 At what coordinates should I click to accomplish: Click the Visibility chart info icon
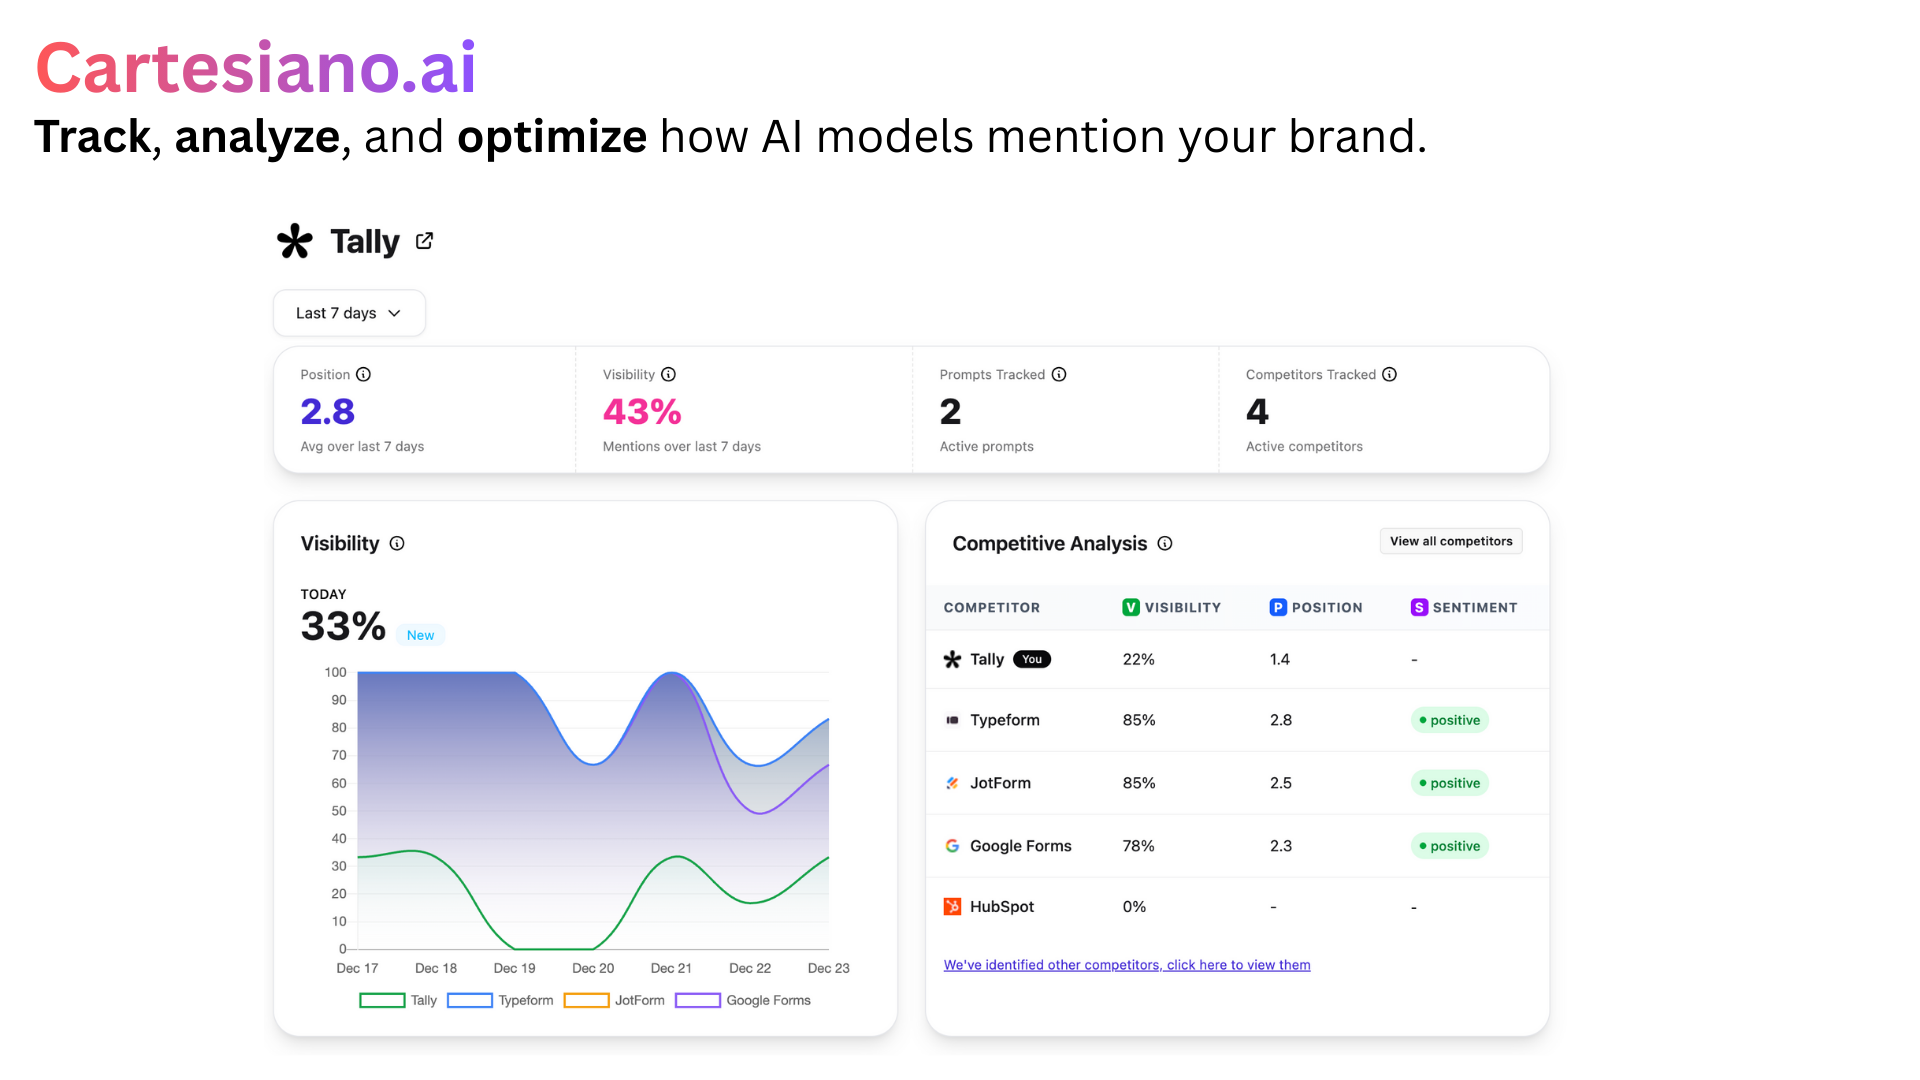397,543
